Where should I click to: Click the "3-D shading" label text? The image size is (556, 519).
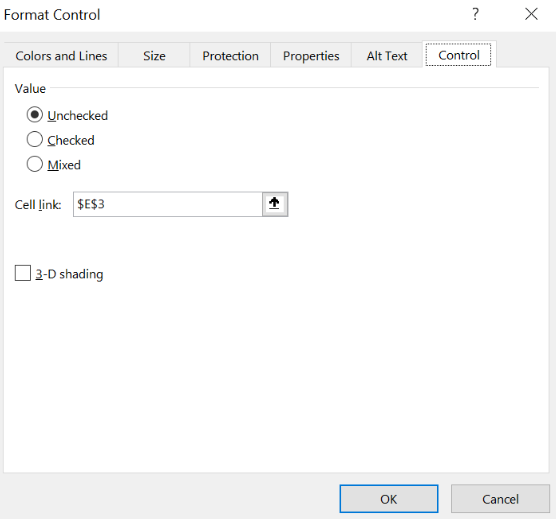pos(69,274)
